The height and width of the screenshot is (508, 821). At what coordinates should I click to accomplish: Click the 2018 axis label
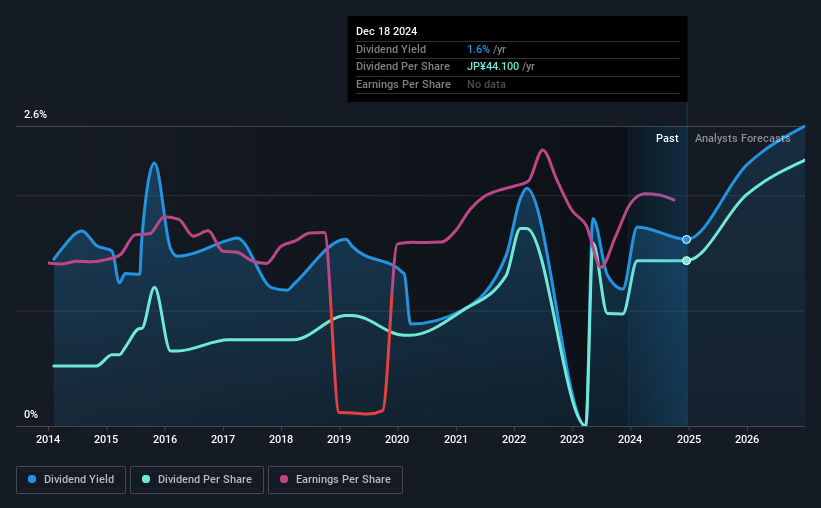[281, 439]
